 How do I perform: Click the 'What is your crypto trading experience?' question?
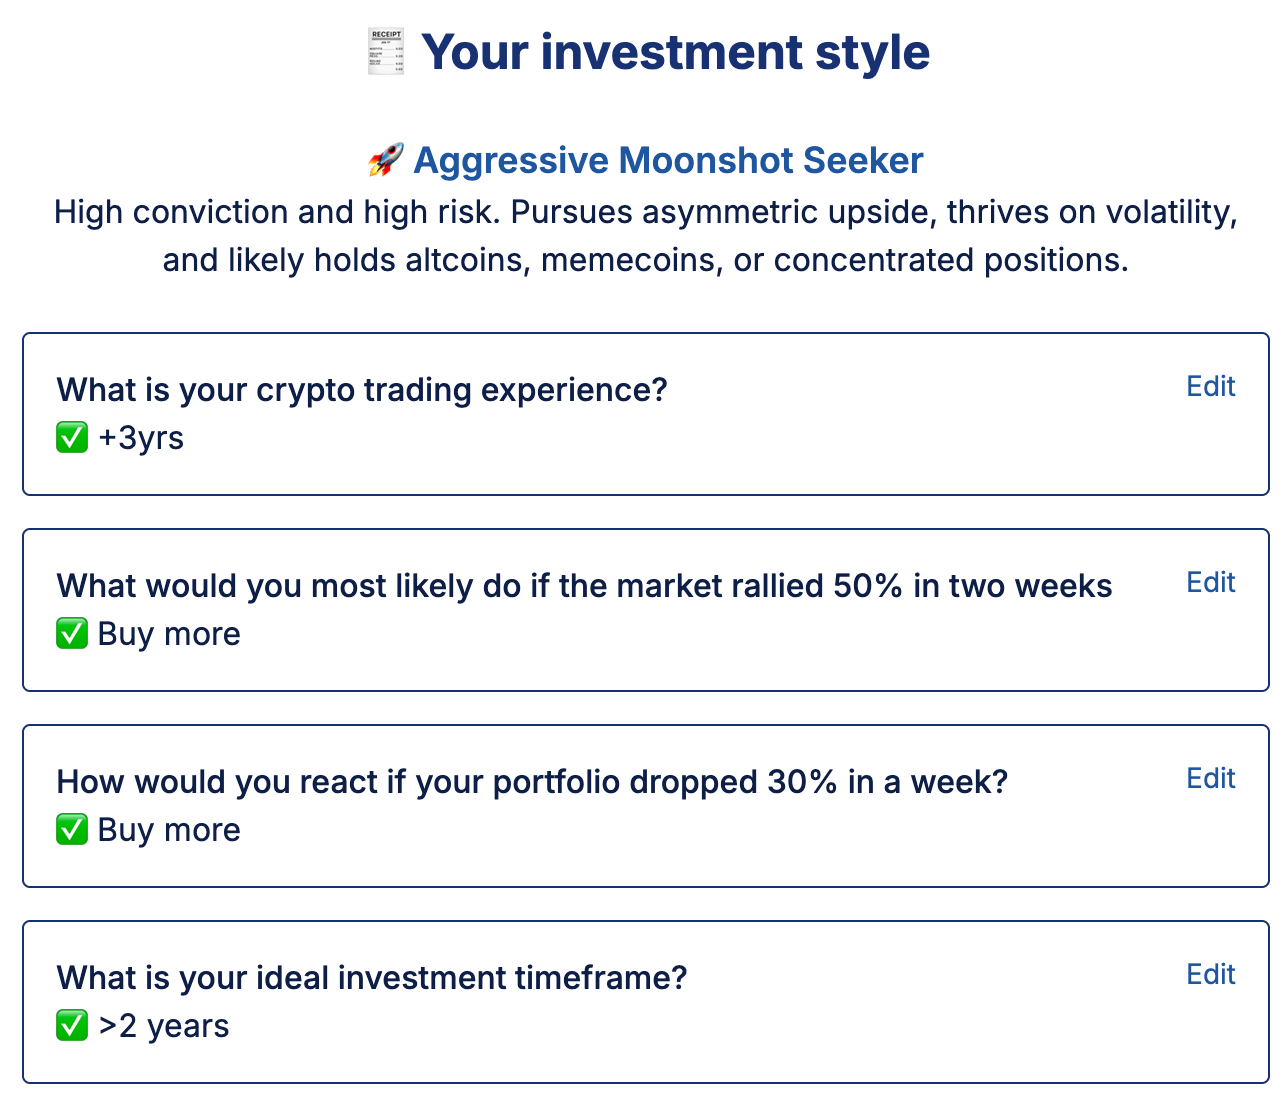[x=362, y=390]
